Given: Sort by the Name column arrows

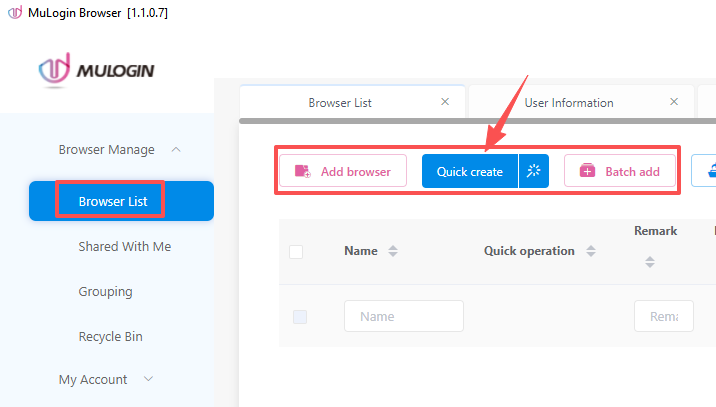Looking at the screenshot, I should 393,252.
